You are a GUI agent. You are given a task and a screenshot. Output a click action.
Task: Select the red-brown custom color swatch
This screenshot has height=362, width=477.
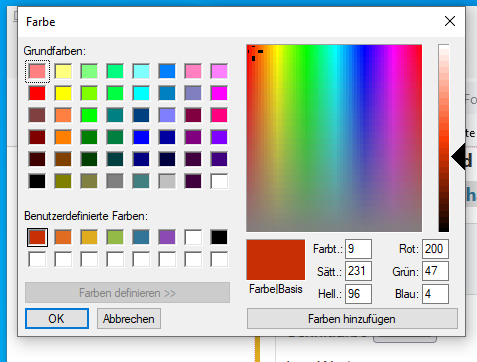(37, 238)
